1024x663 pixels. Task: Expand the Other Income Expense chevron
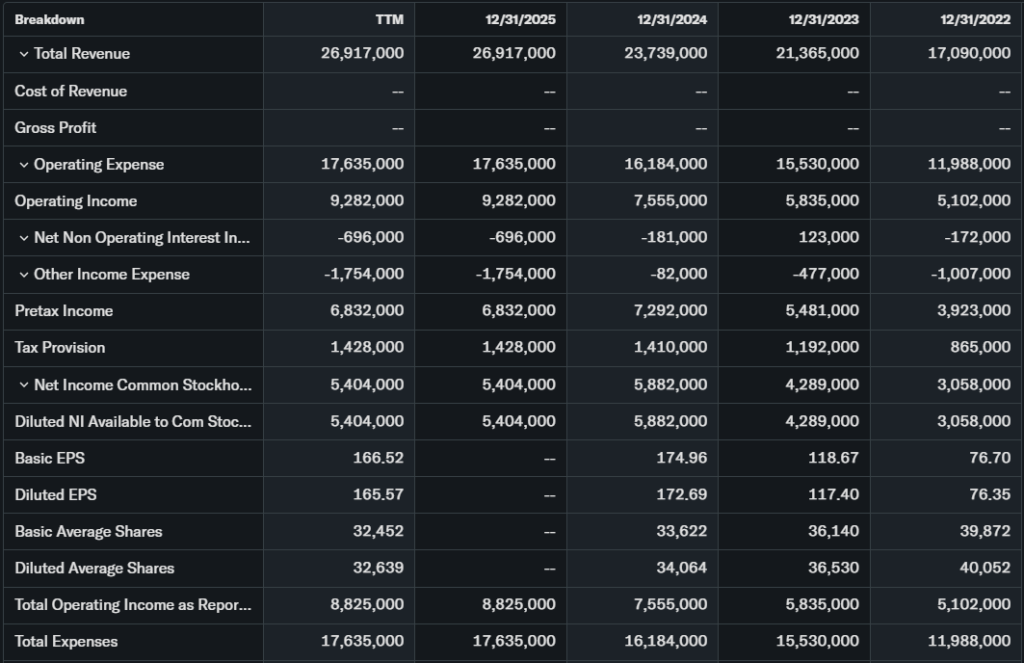23,275
